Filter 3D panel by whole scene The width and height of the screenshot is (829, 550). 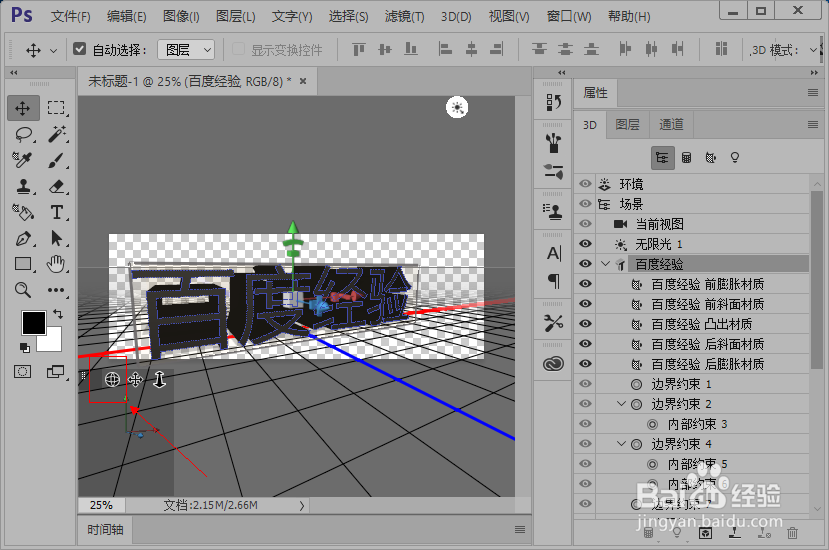tap(662, 158)
